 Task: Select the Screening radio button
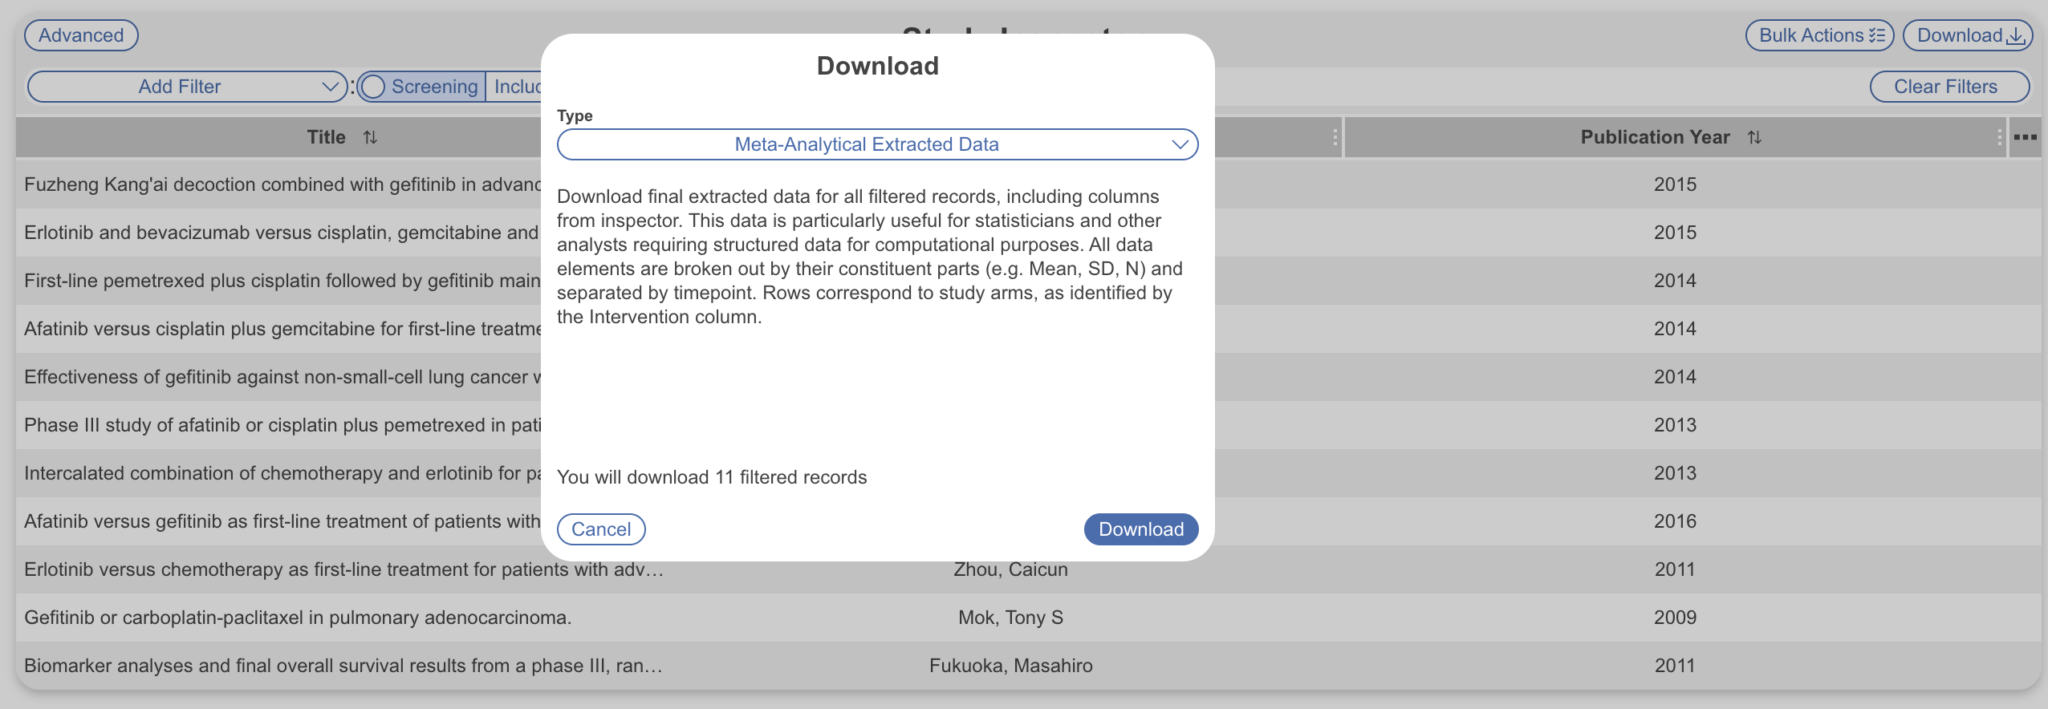[x=374, y=87]
